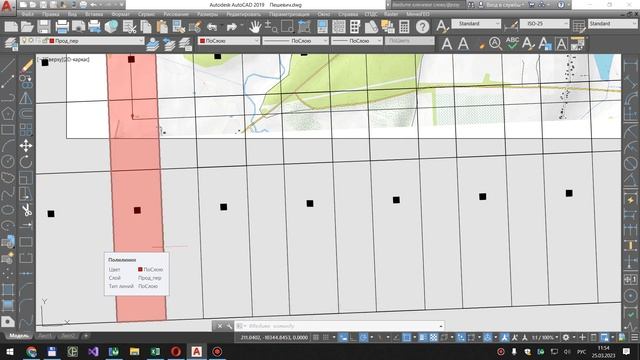640x360 pixels.
Task: Close the command line panel
Action: tap(219, 326)
